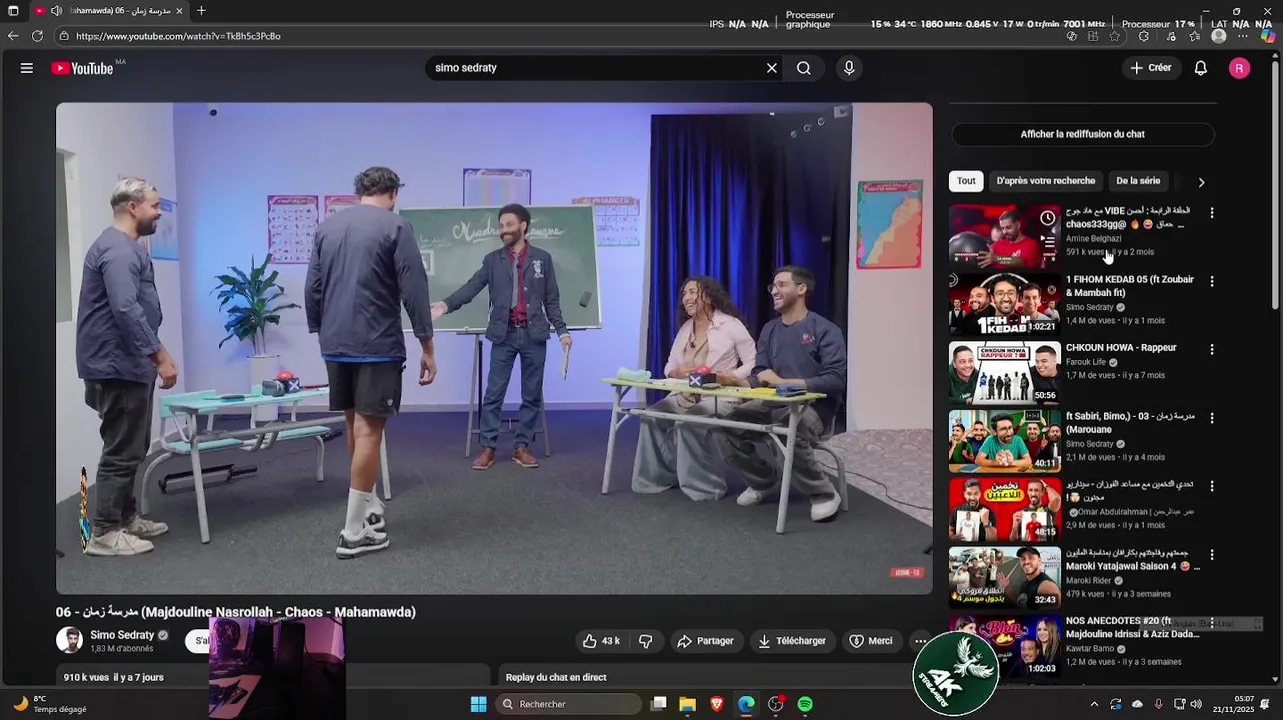Open YouTube notifications bell
The height and width of the screenshot is (720, 1283).
pos(1201,68)
